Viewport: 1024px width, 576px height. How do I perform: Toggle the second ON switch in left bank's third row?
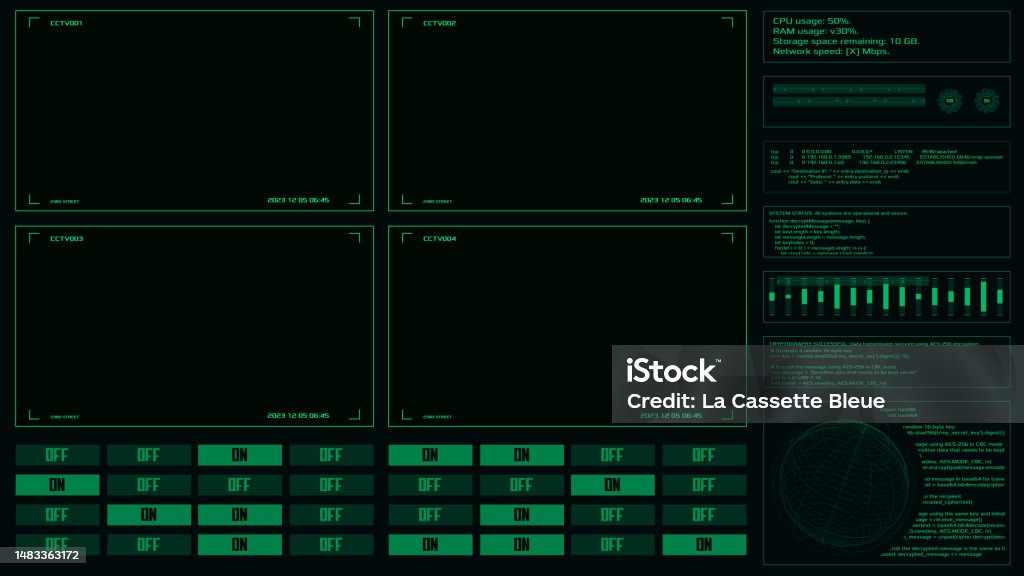[240, 515]
